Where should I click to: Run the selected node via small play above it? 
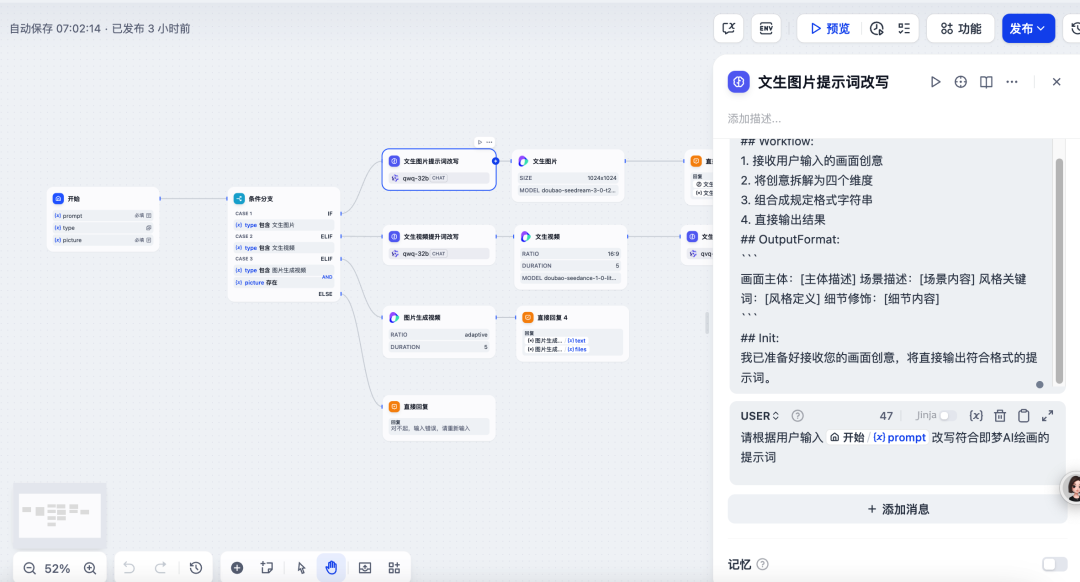[479, 142]
